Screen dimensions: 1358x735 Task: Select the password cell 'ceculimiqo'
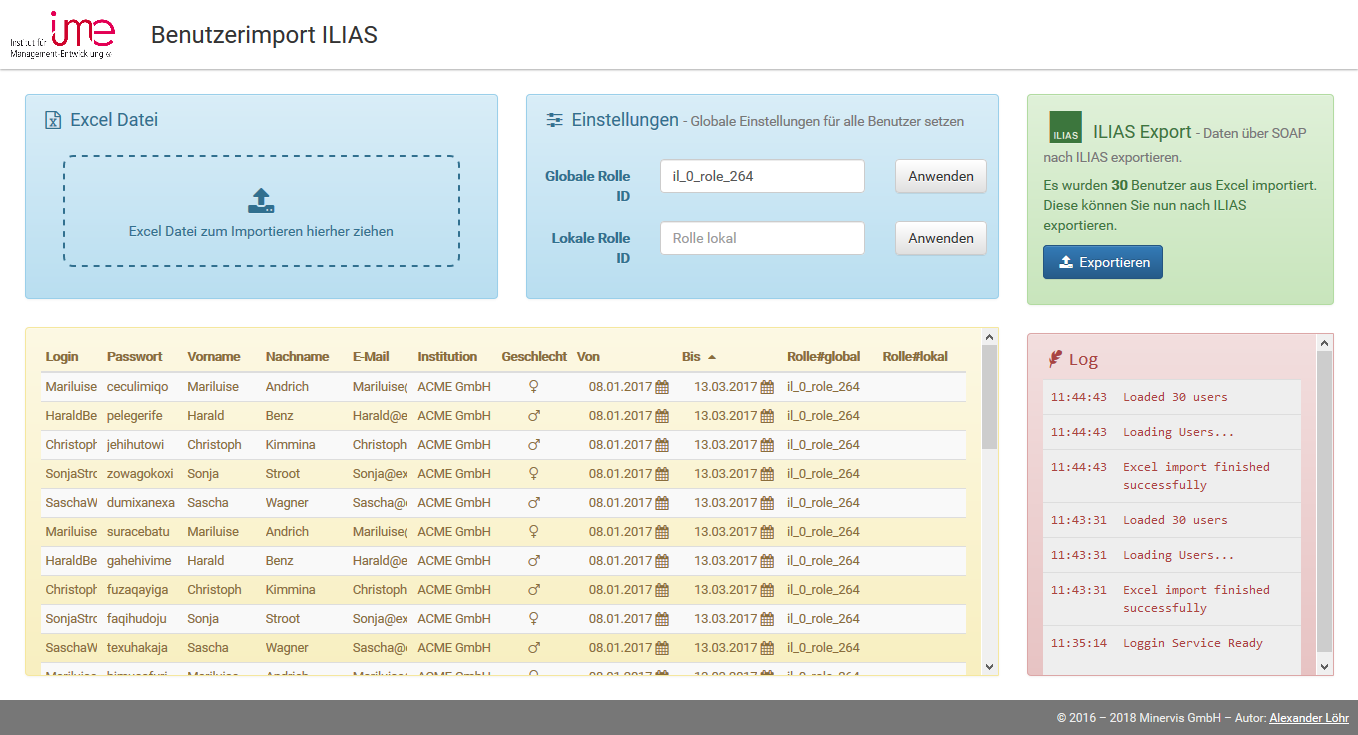(x=137, y=387)
